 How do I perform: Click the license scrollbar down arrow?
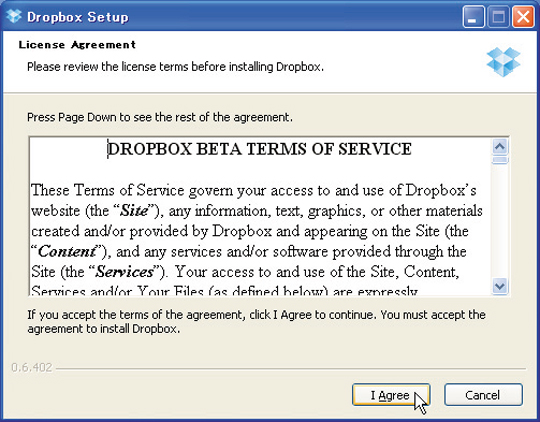[500, 286]
